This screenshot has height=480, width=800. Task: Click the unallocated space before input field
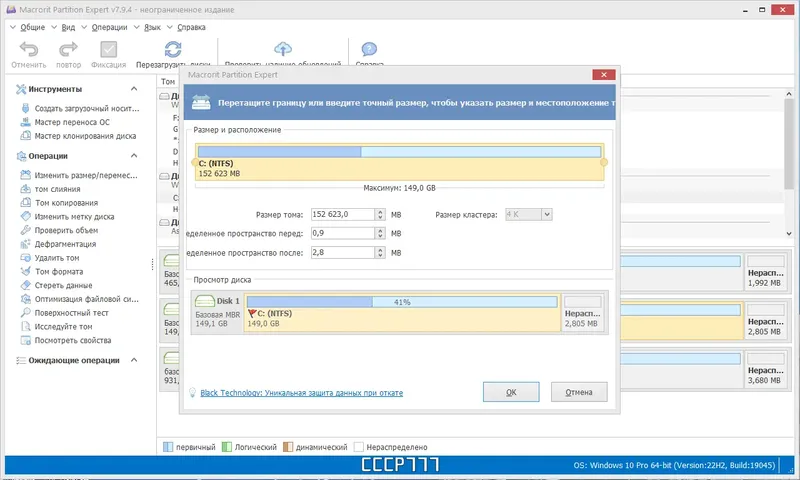(343, 233)
